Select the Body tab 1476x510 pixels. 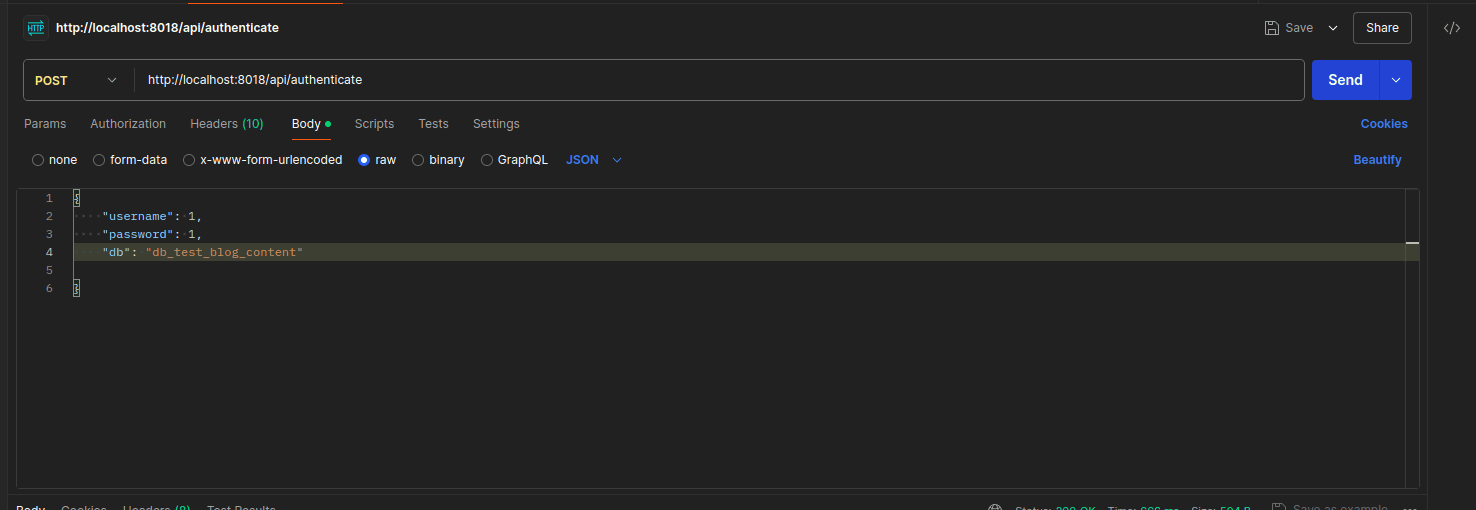tap(311, 124)
